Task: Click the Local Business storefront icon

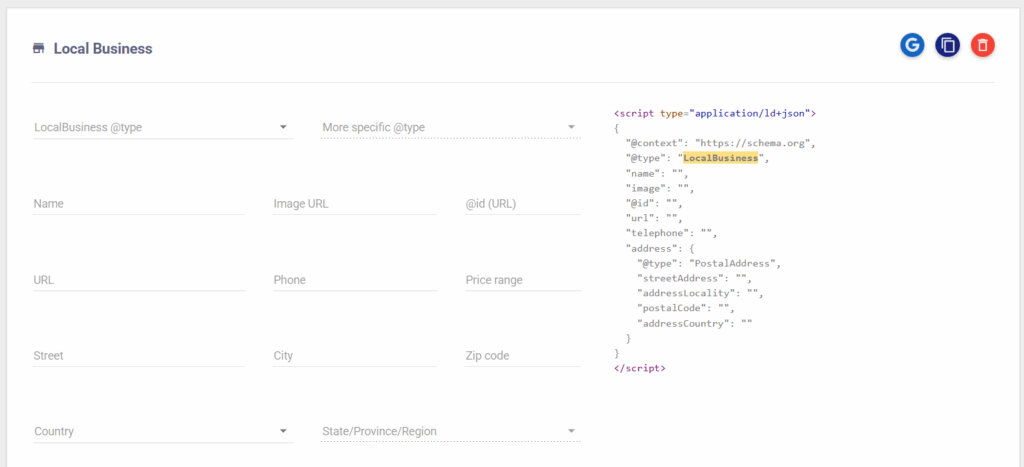Action: coord(39,48)
